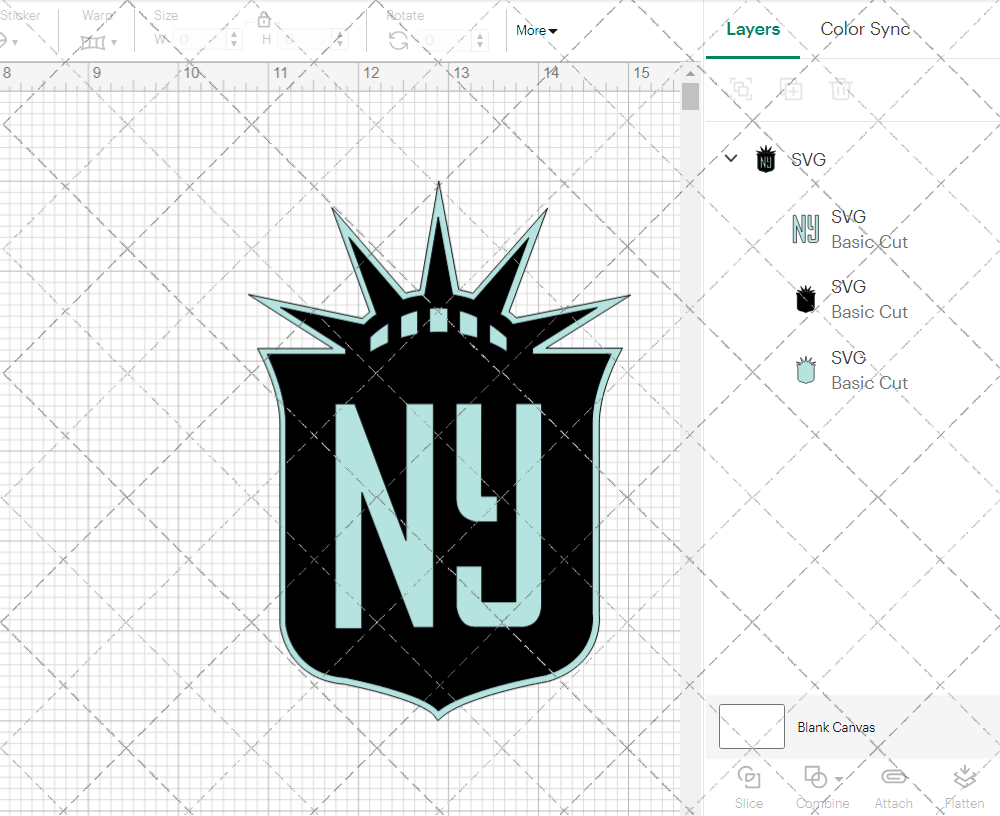Image resolution: width=1000 pixels, height=816 pixels.
Task: Click the Height stepper arrows
Action: coord(340,40)
